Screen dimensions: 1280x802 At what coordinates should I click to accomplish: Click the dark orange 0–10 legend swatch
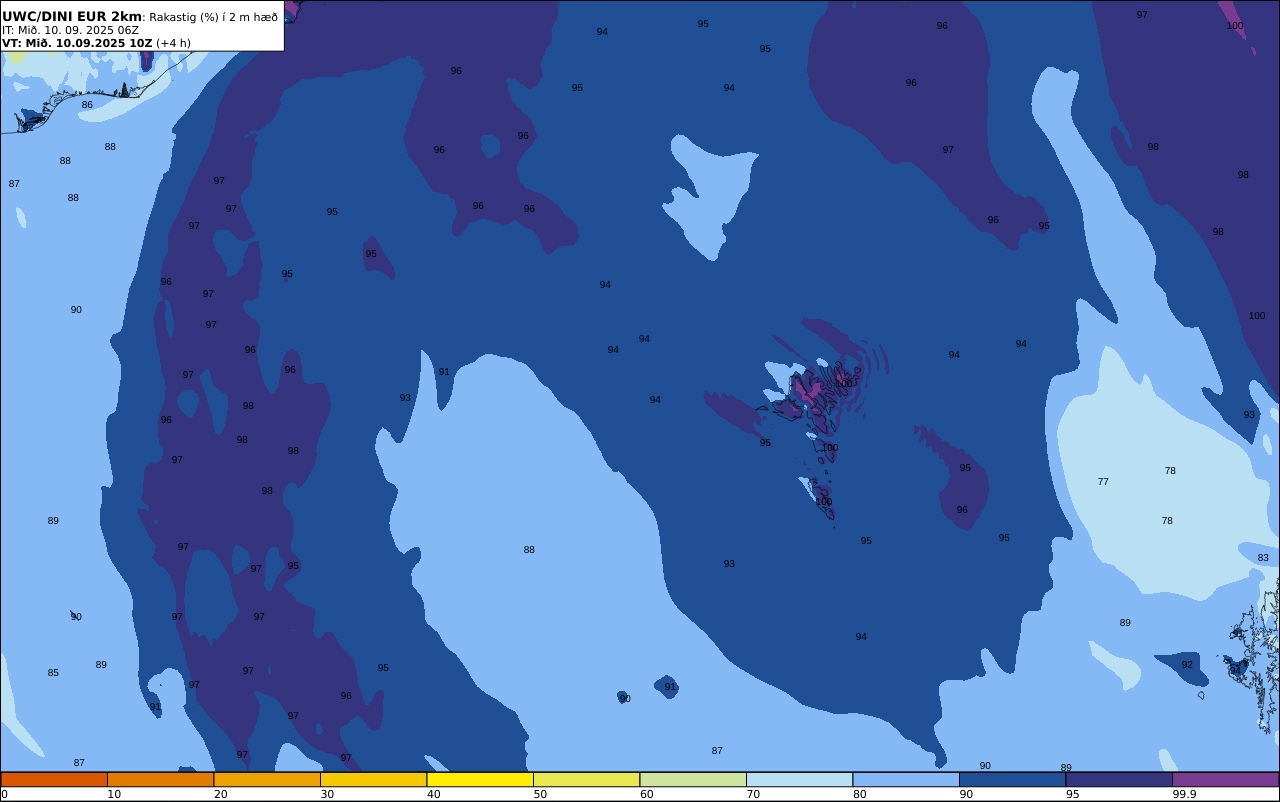click(54, 779)
